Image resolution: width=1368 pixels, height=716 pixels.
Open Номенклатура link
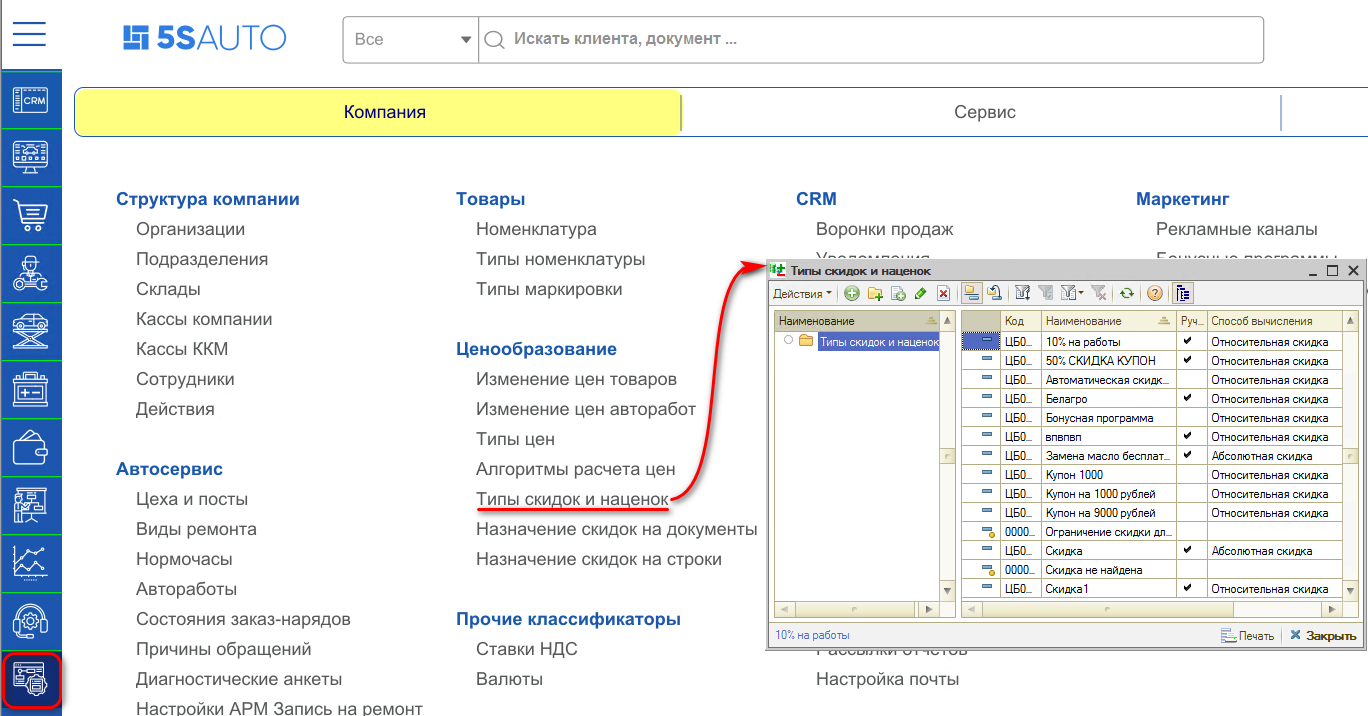coord(536,229)
